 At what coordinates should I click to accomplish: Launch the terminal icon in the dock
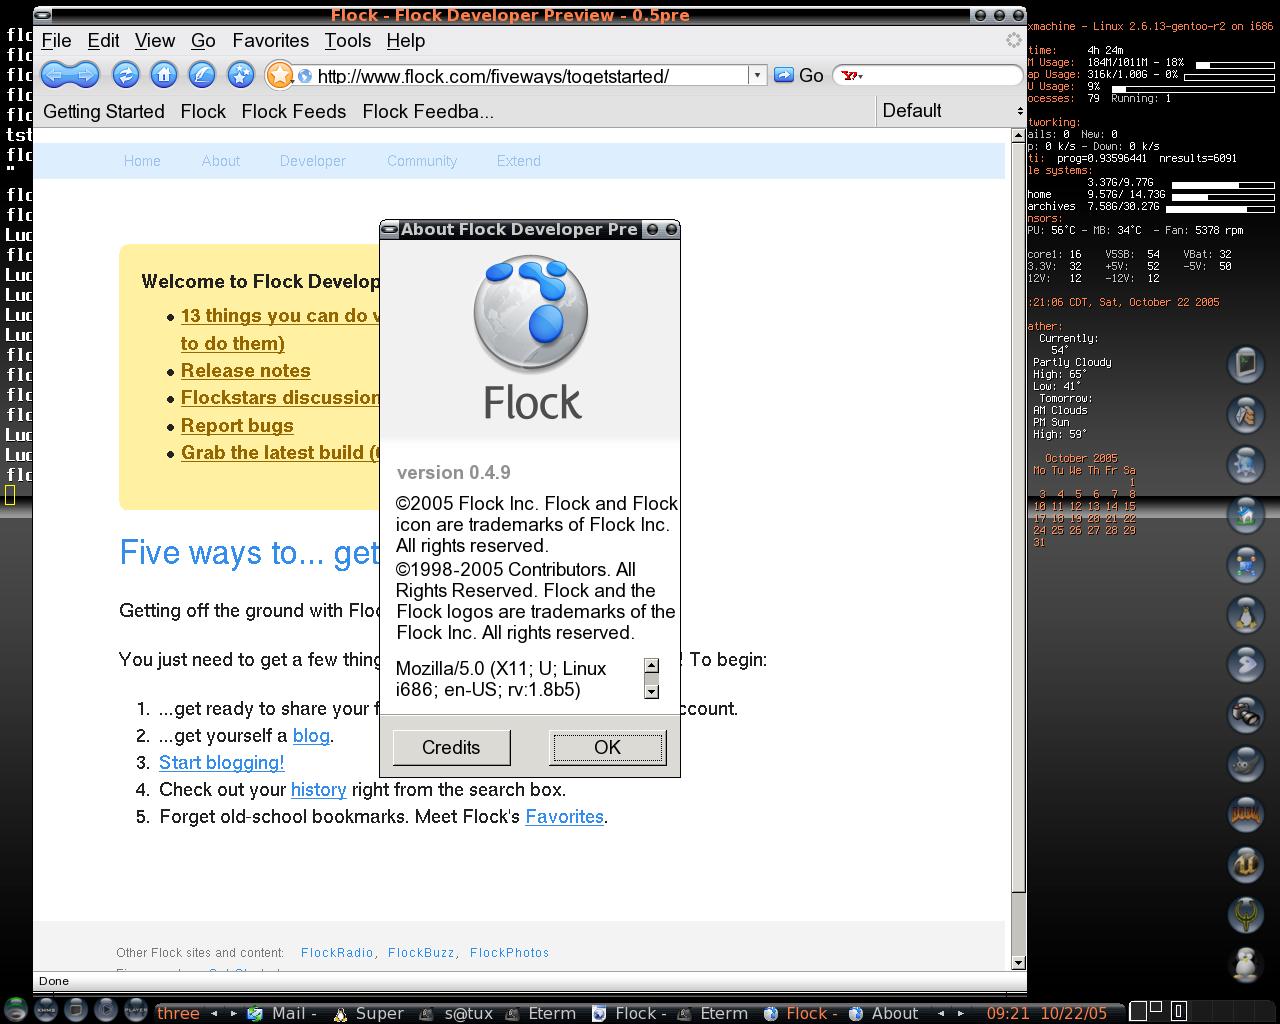1246,364
